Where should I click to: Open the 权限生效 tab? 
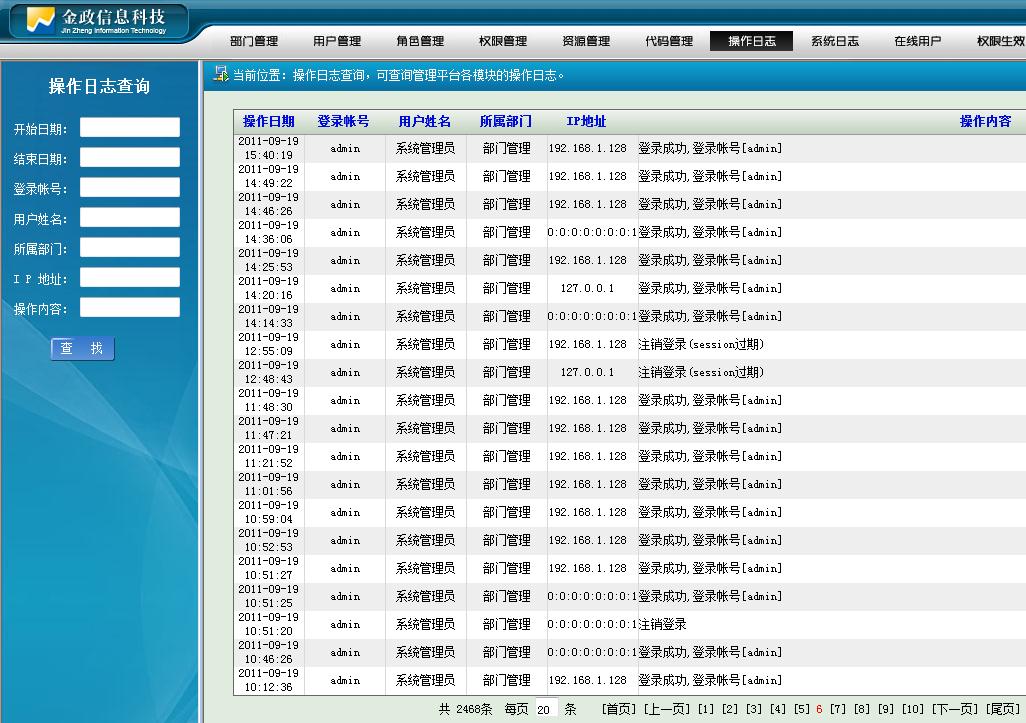pyautogui.click(x=1000, y=41)
